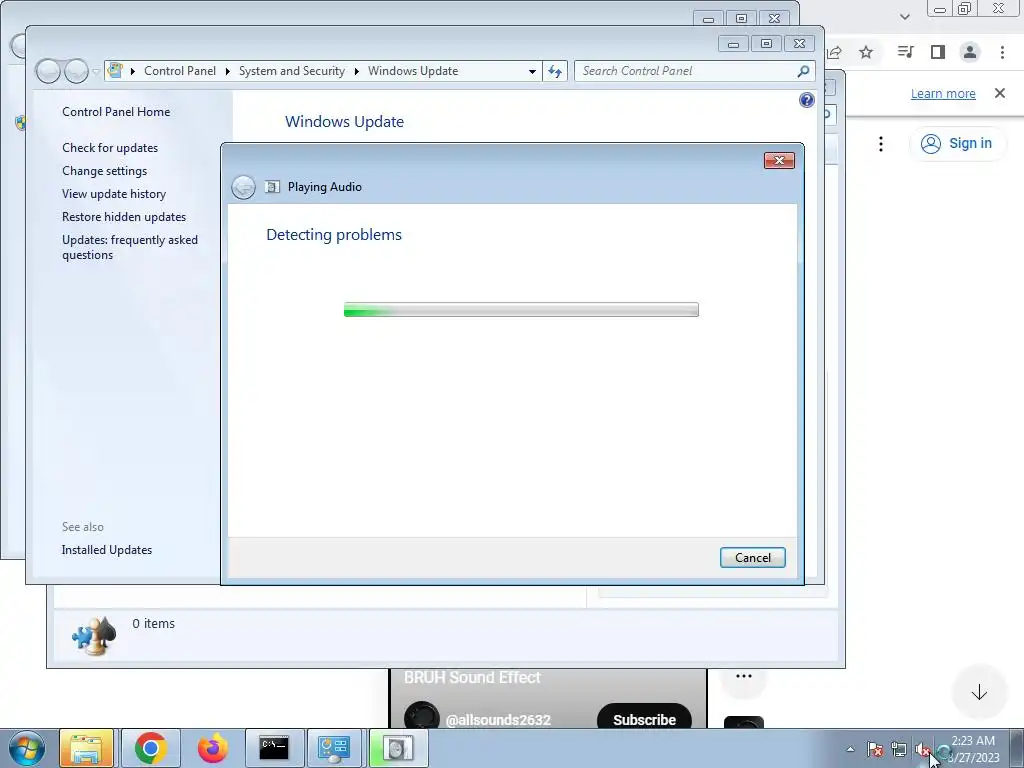This screenshot has height=768, width=1024.
Task: Click the muted volume tray icon
Action: (922, 750)
